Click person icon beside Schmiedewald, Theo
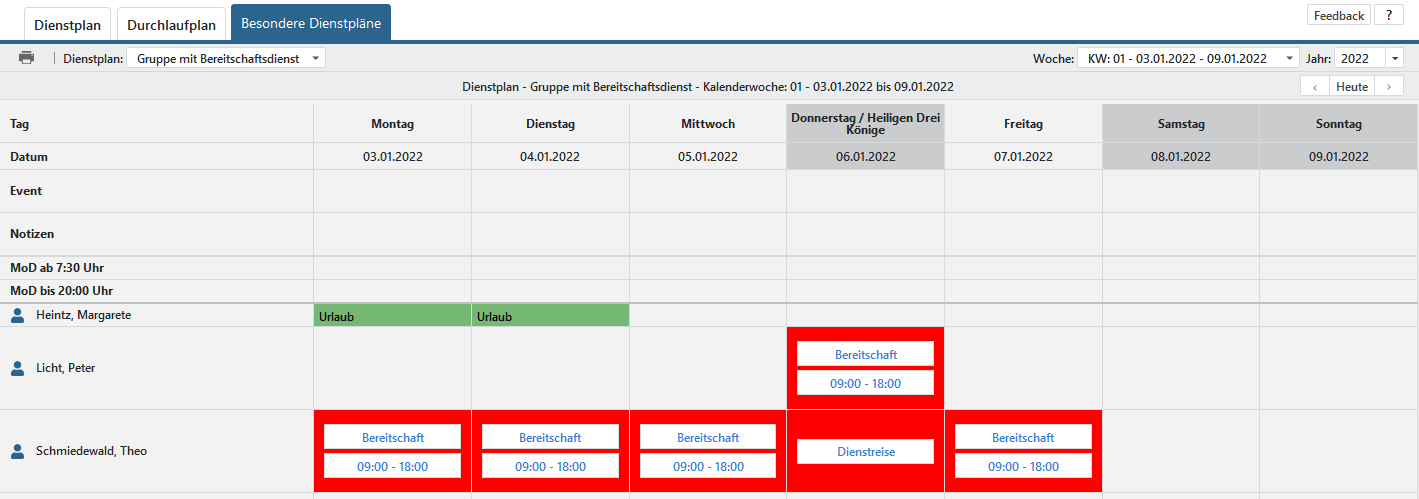1419x499 pixels. [x=18, y=451]
